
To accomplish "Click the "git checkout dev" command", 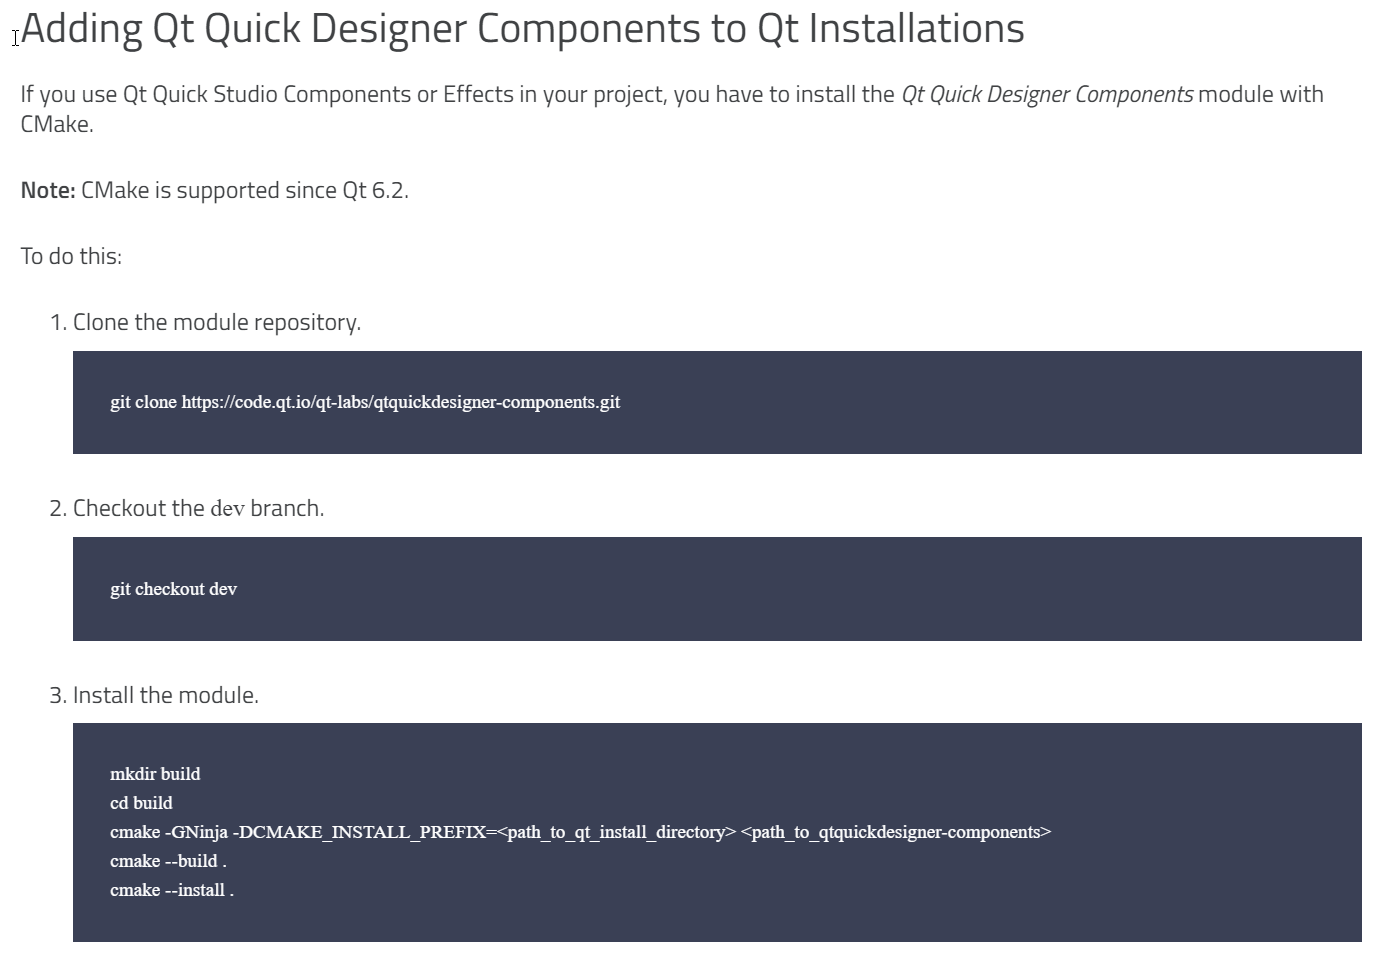I will (173, 589).
